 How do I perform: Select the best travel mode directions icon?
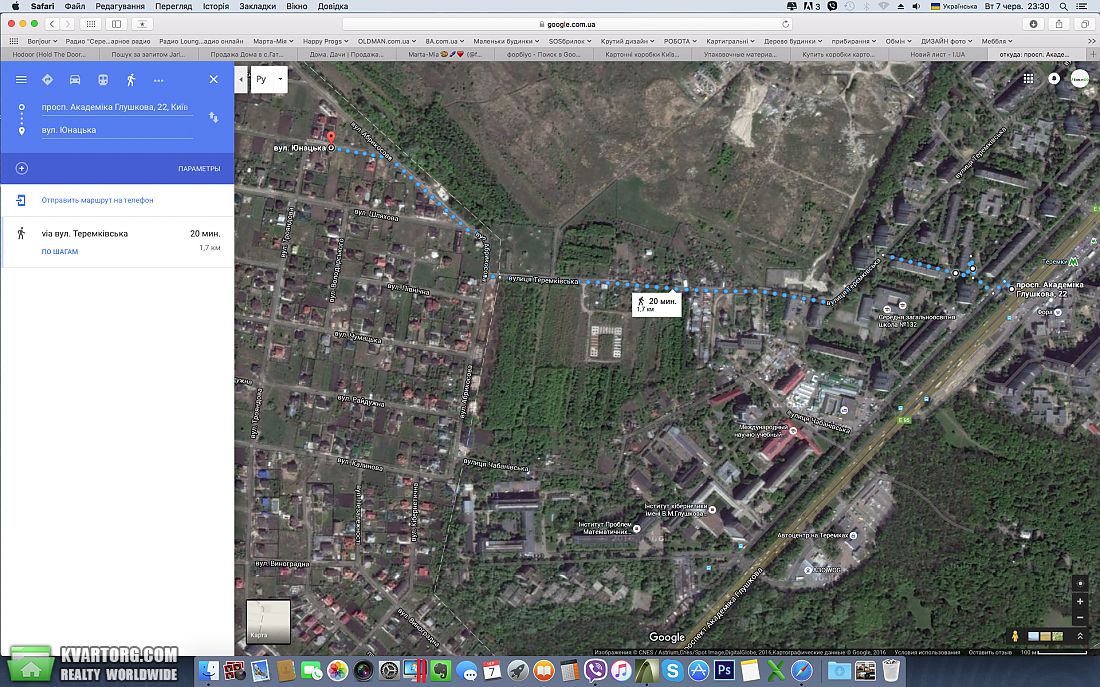48,80
